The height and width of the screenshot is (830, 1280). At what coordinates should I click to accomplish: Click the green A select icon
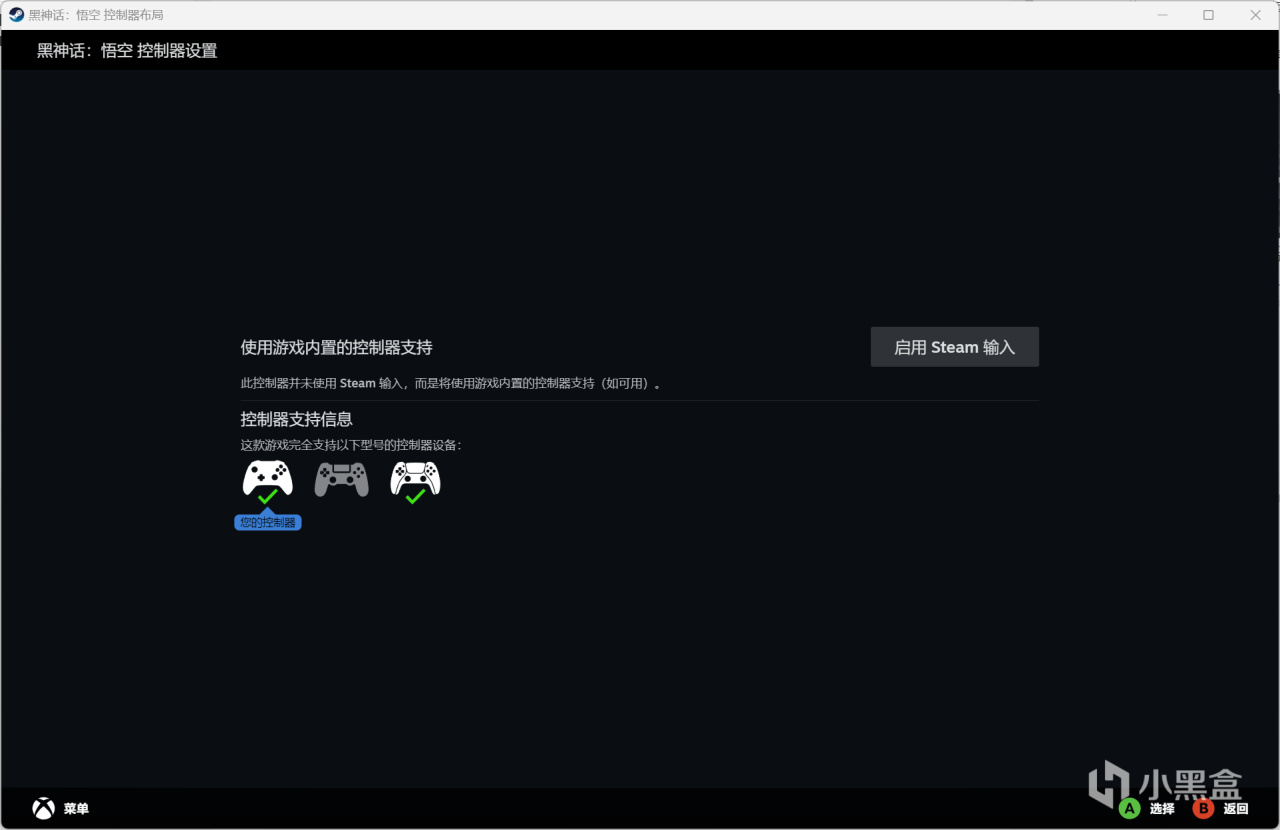[x=1130, y=808]
